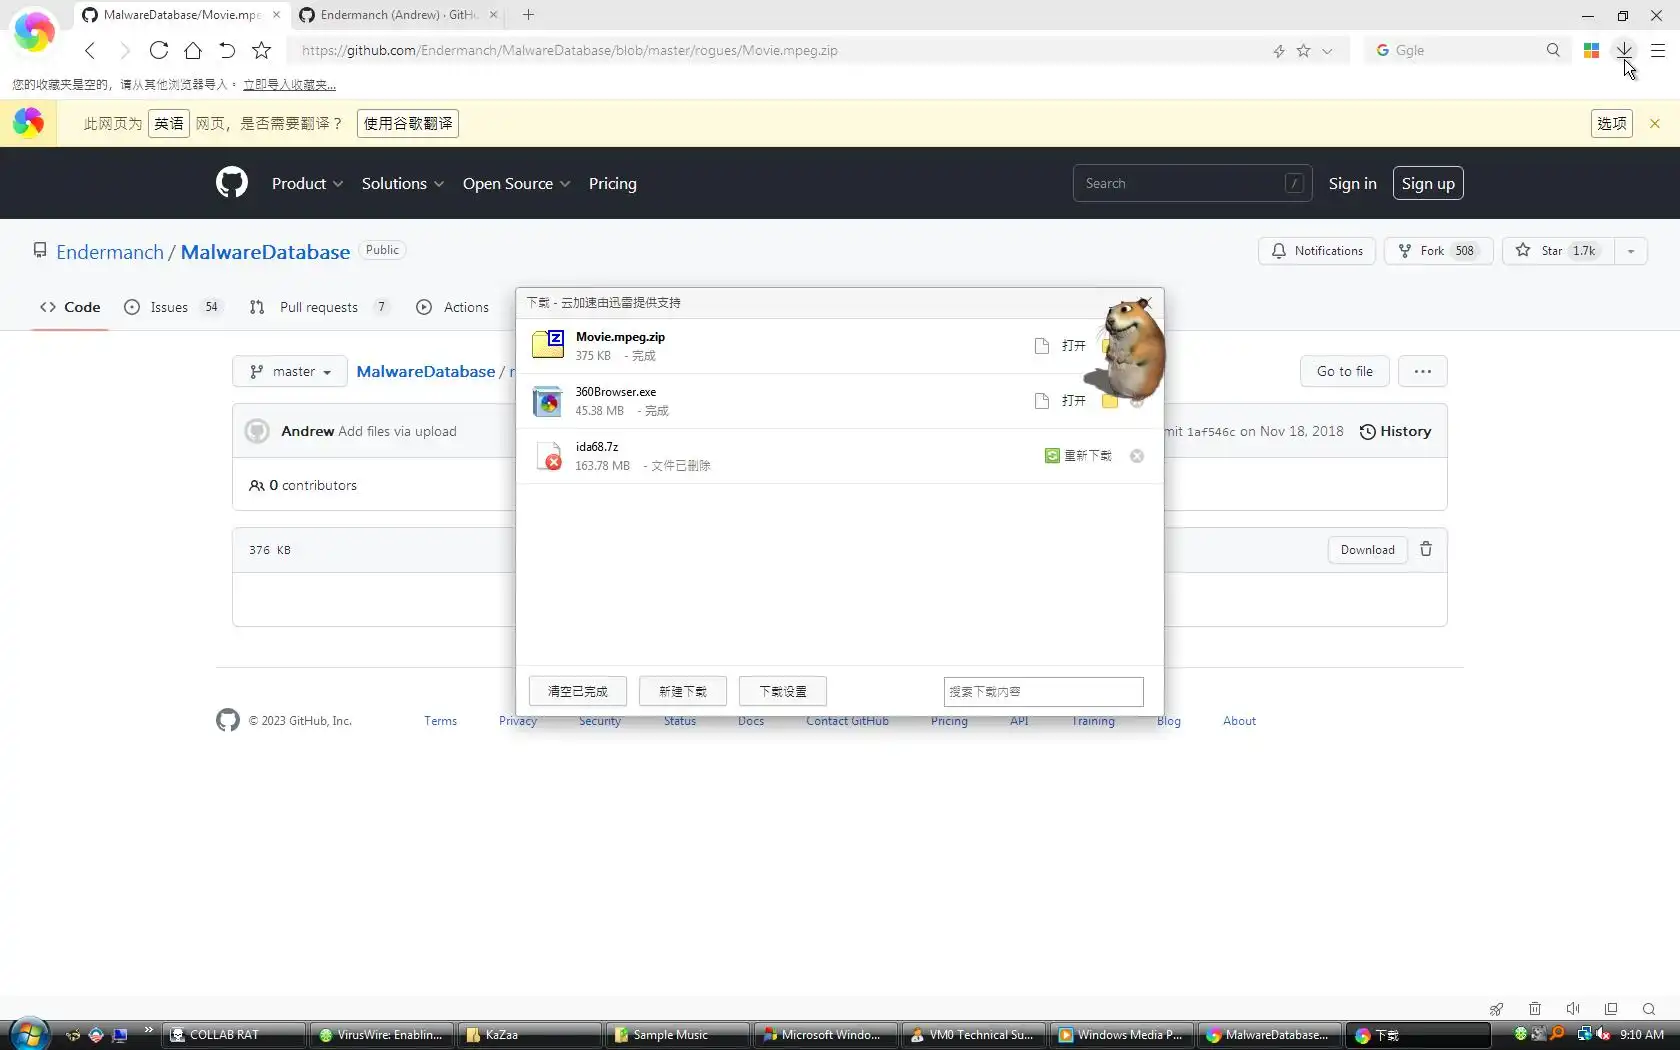The height and width of the screenshot is (1050, 1680).
Task: Focus the GitHub Search field
Action: pyautogui.click(x=1192, y=183)
